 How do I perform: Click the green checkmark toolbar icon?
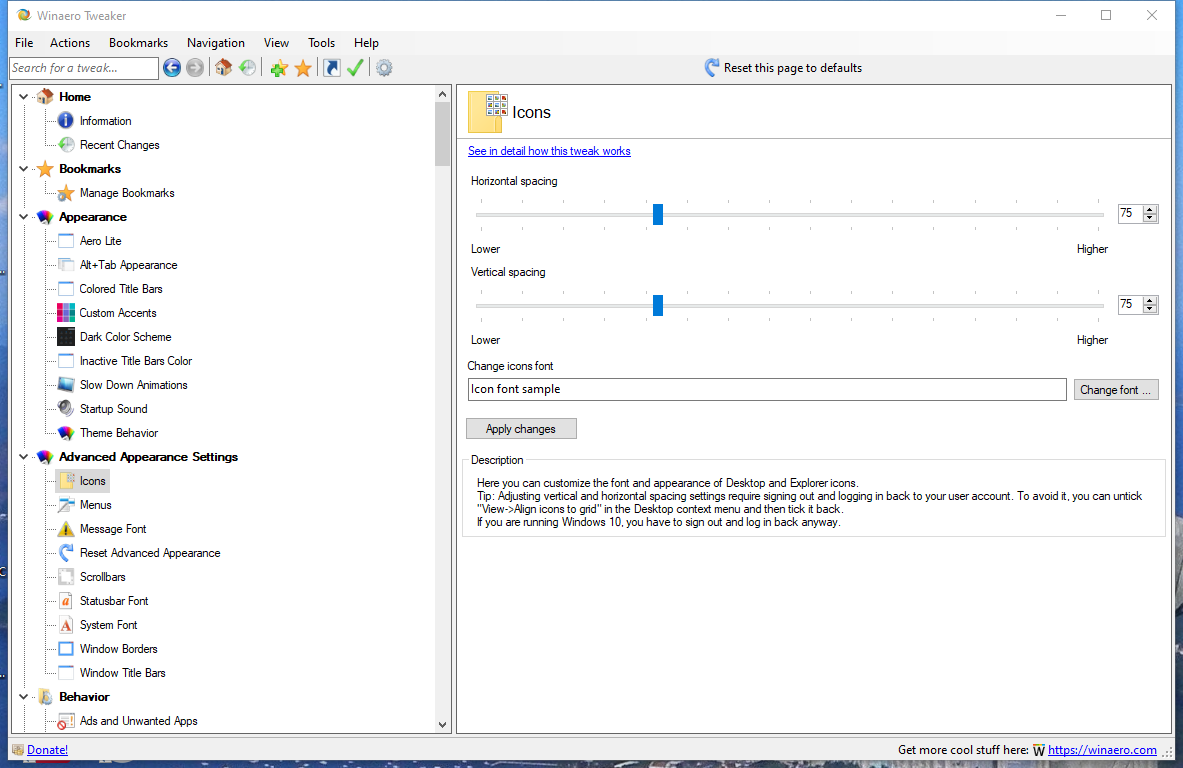coord(355,68)
